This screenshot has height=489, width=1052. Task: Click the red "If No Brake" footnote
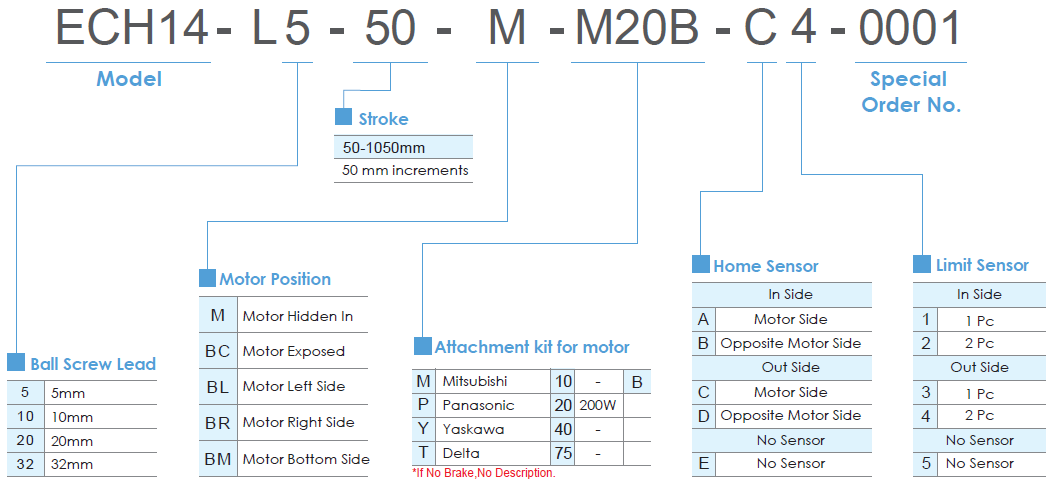point(483,473)
